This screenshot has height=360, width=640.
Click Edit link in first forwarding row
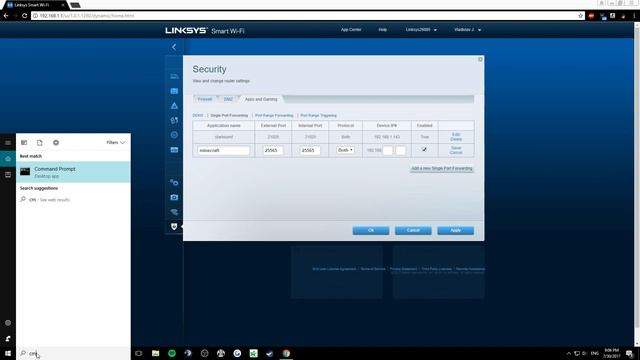pyautogui.click(x=456, y=134)
